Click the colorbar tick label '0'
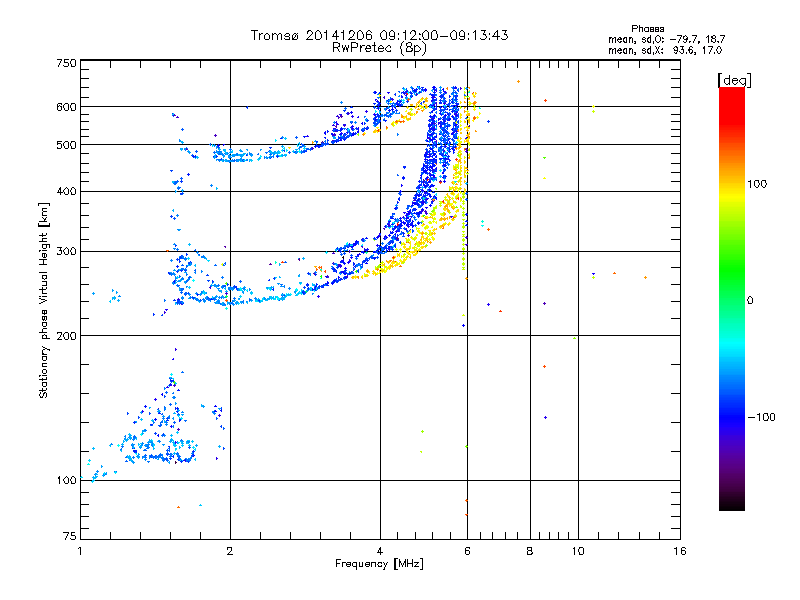The width and height of the screenshot is (800, 600). click(750, 301)
